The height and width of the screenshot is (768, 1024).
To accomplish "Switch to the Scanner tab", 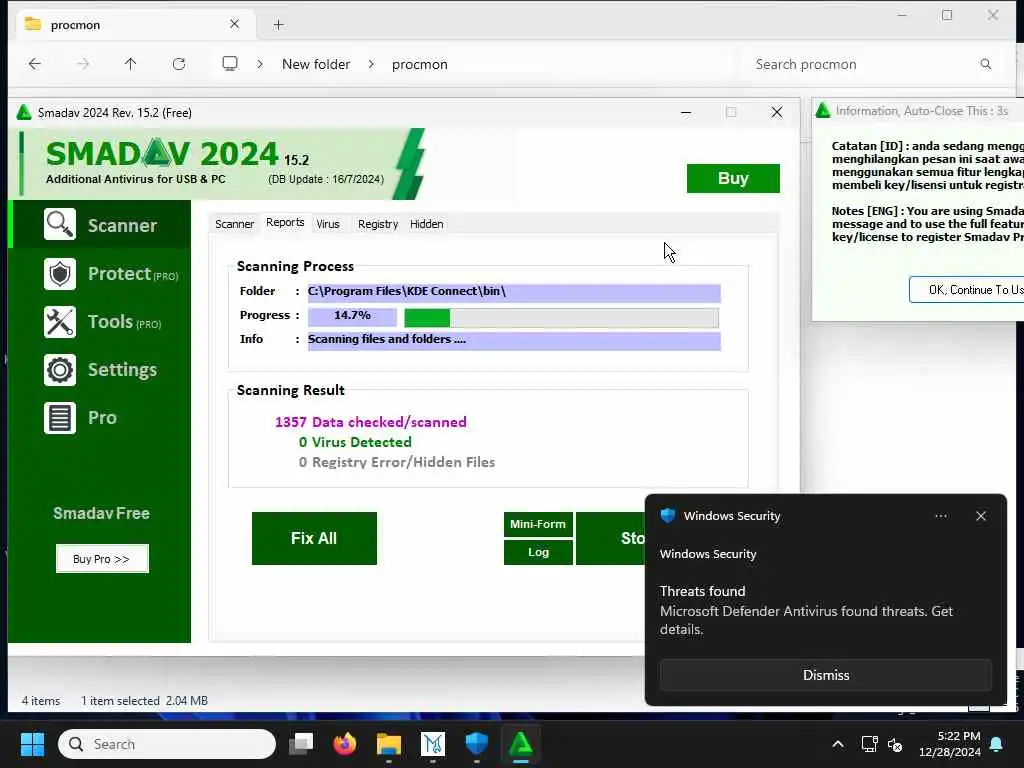I will pyautogui.click(x=234, y=224).
